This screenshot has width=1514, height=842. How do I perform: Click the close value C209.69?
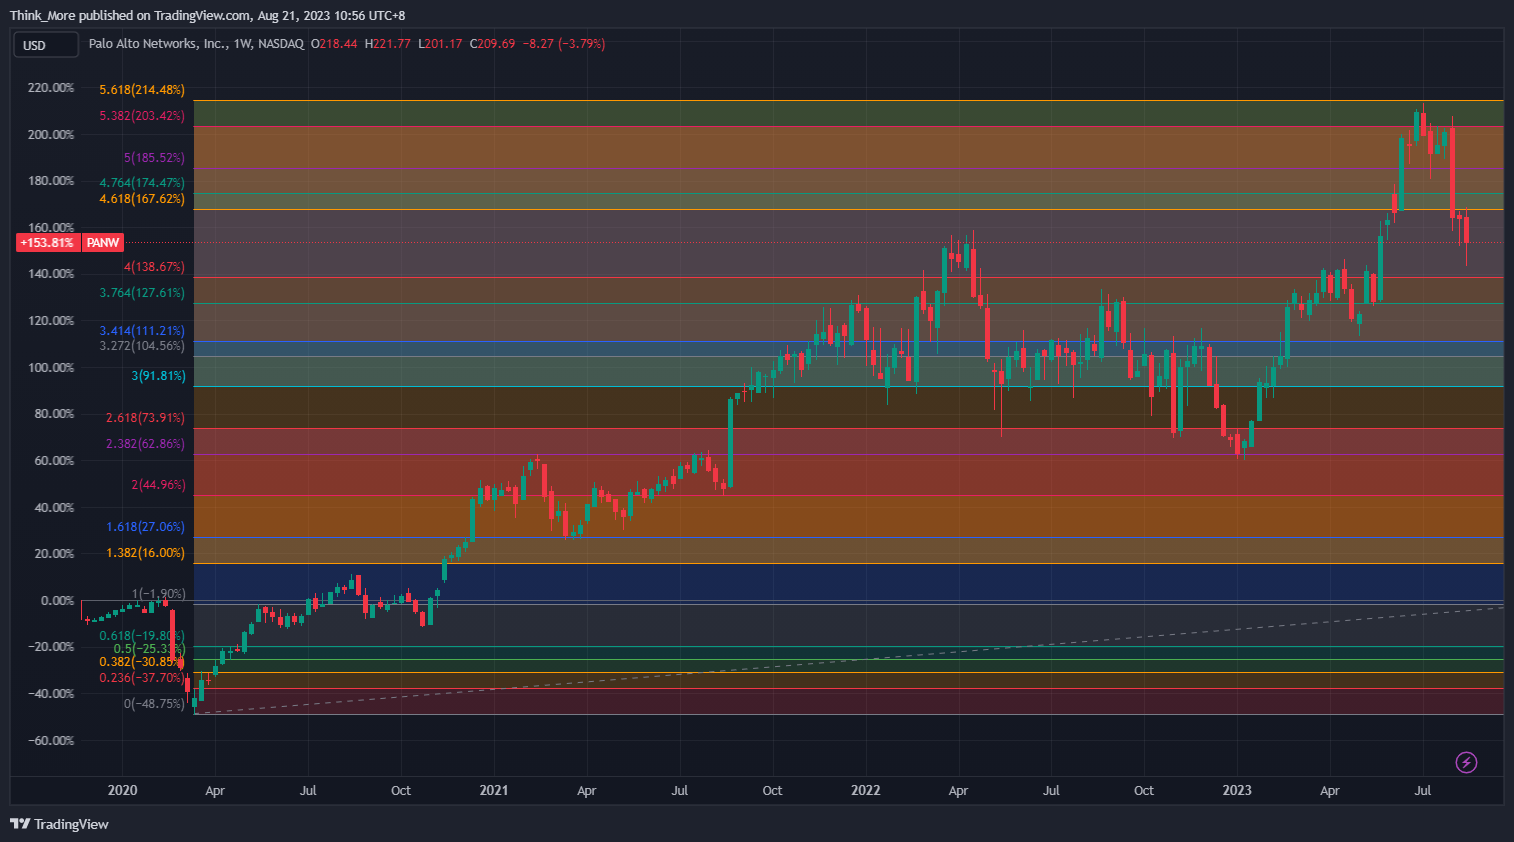click(x=493, y=44)
